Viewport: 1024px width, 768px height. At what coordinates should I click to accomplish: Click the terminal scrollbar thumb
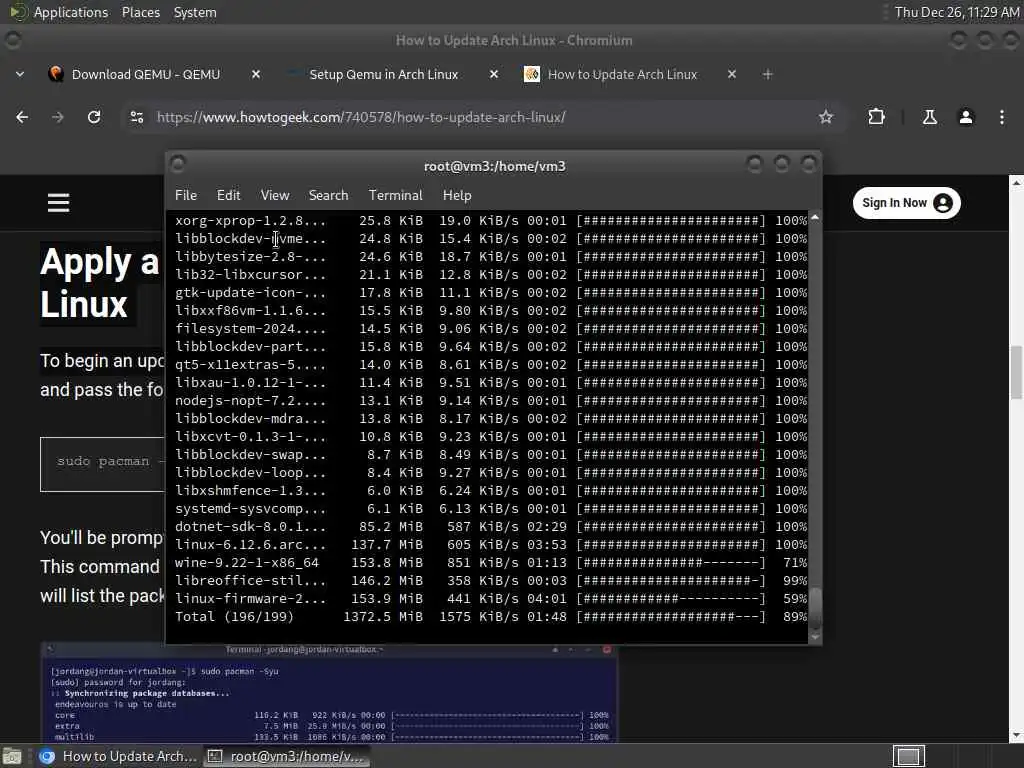(815, 607)
